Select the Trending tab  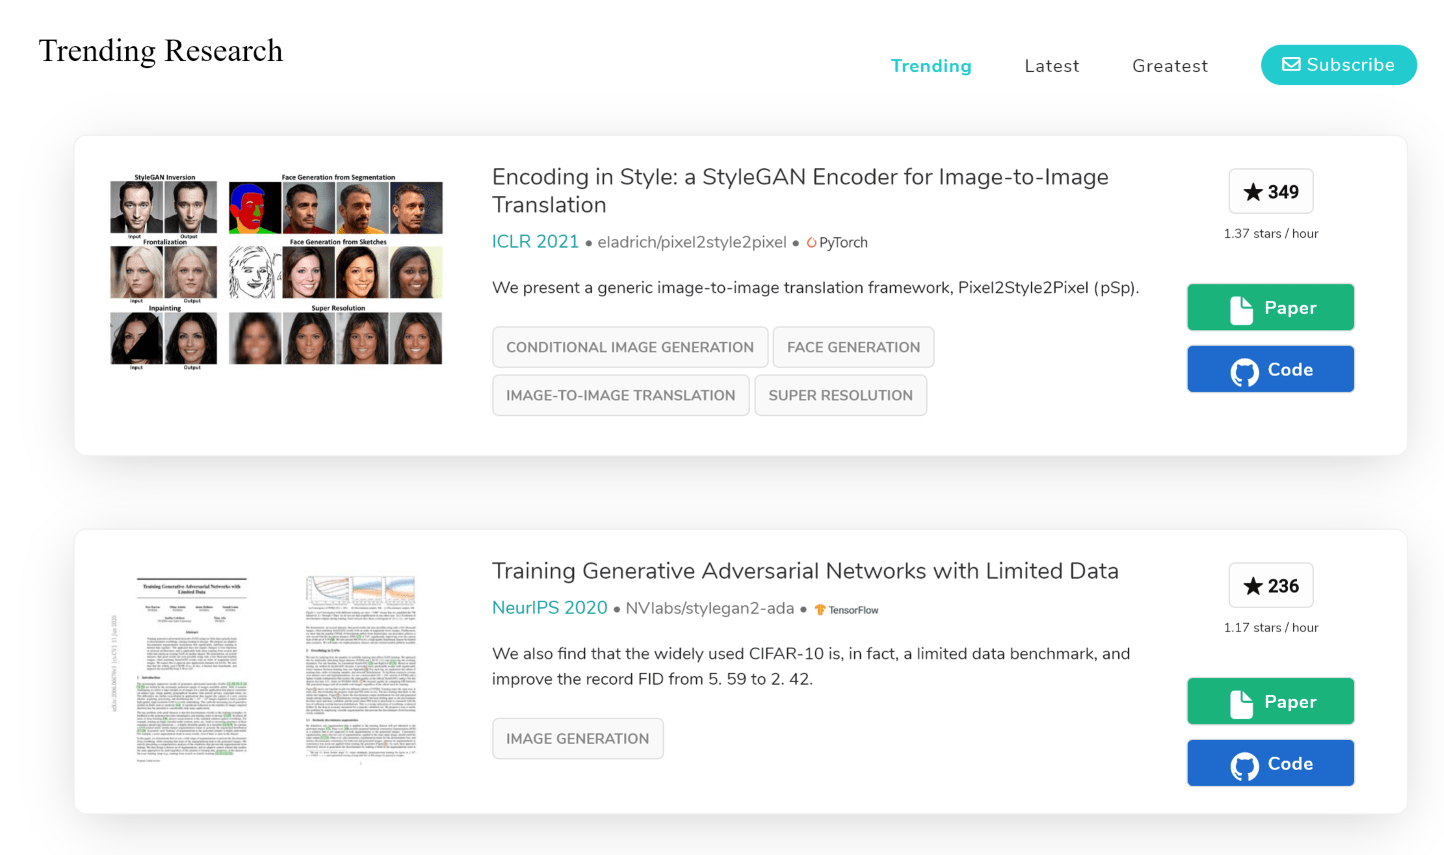(931, 66)
